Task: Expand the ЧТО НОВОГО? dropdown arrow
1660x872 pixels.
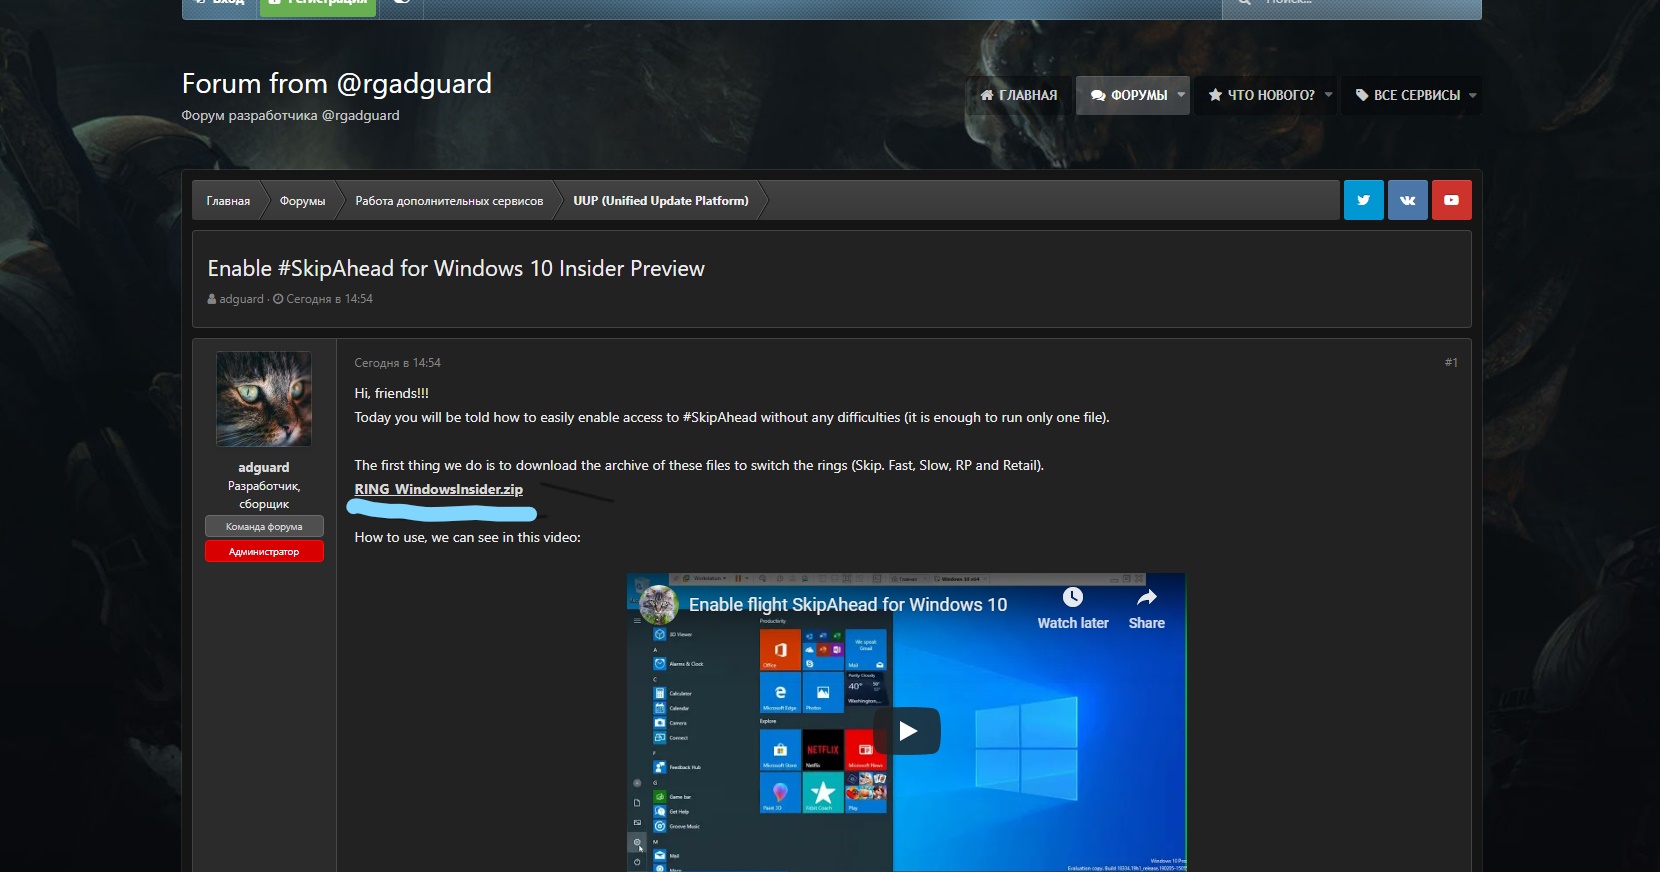Action: pyautogui.click(x=1328, y=95)
